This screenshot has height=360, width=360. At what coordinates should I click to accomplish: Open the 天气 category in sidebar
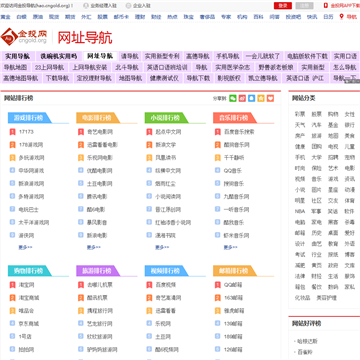(300, 125)
